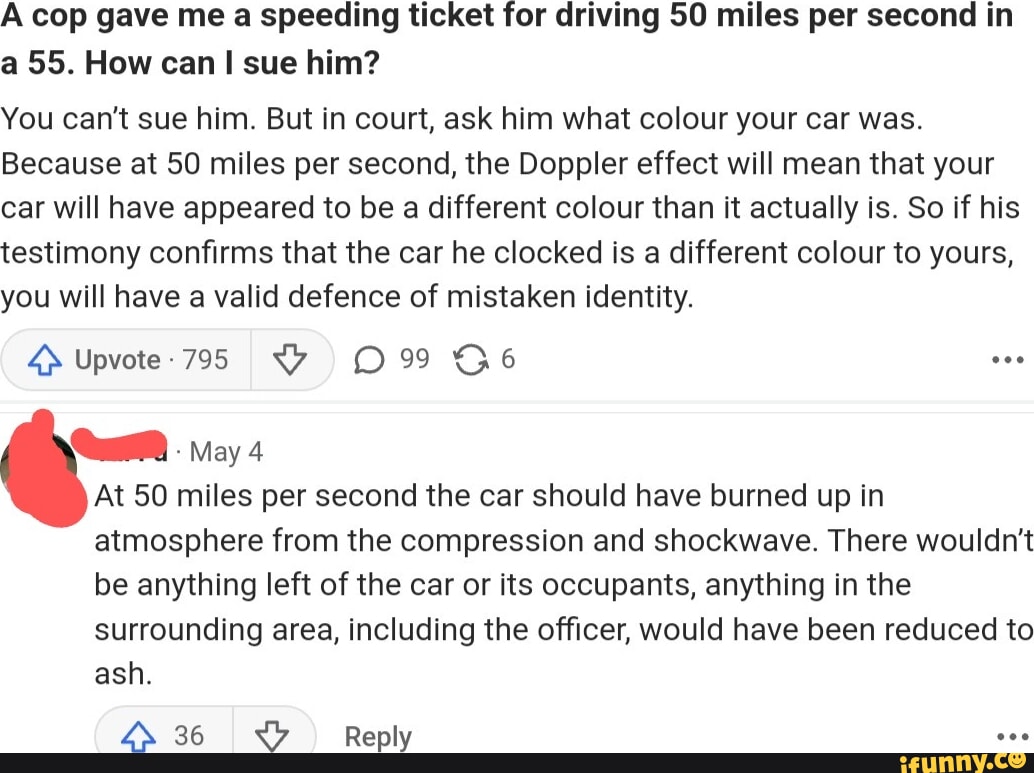Click the repost icon showing 6 shares

472,358
